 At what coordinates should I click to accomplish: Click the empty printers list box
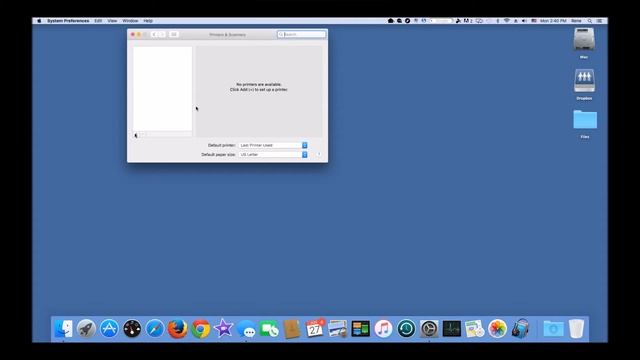tap(162, 89)
